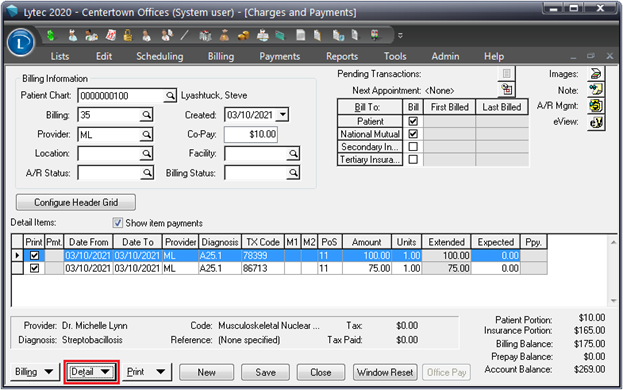
Task: Click the 75.00 Amount cell
Action: (x=367, y=268)
